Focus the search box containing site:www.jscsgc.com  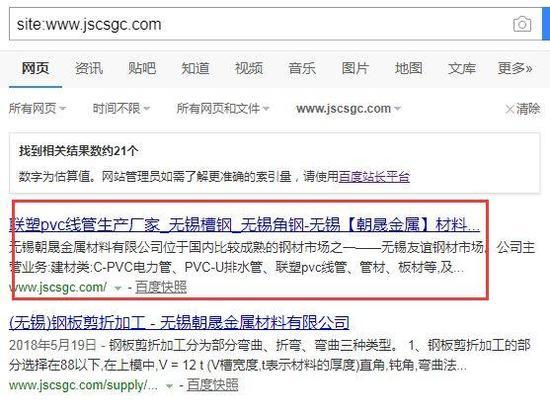click(275, 24)
